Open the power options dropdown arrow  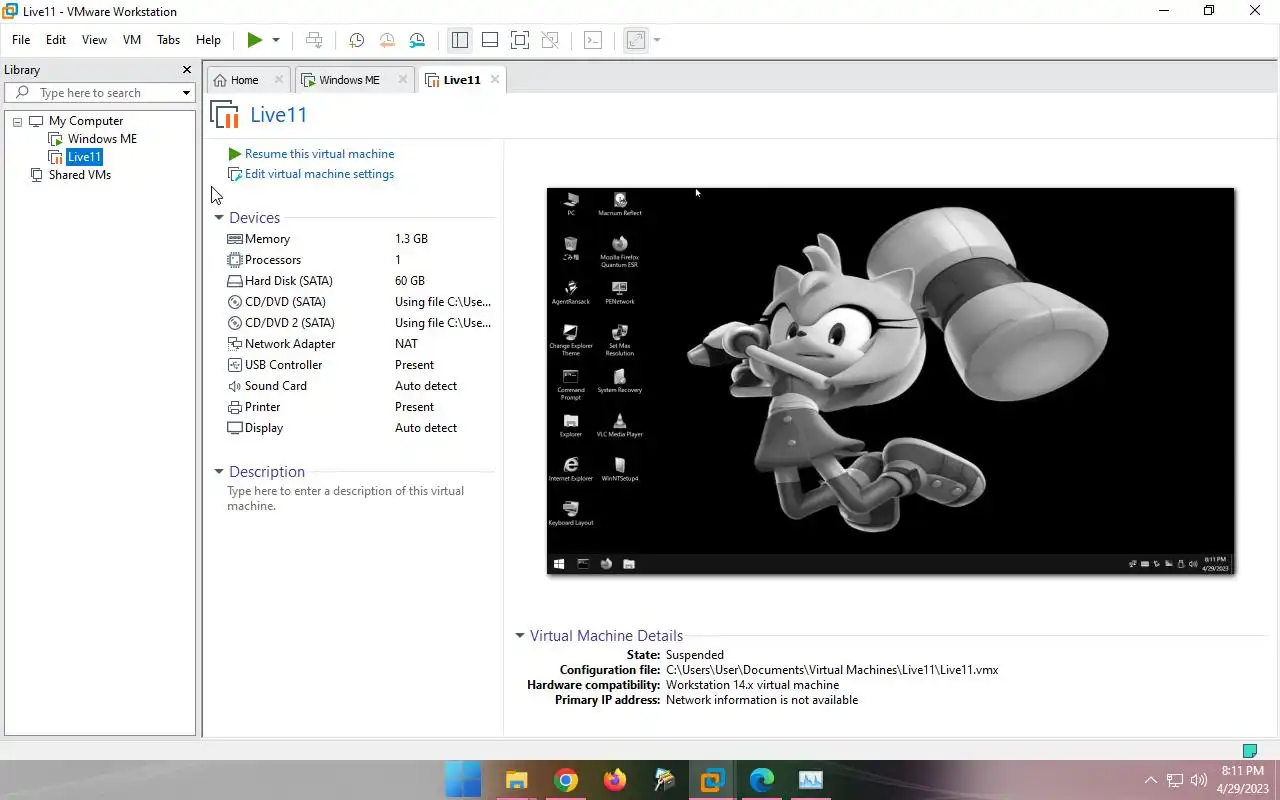[x=276, y=40]
